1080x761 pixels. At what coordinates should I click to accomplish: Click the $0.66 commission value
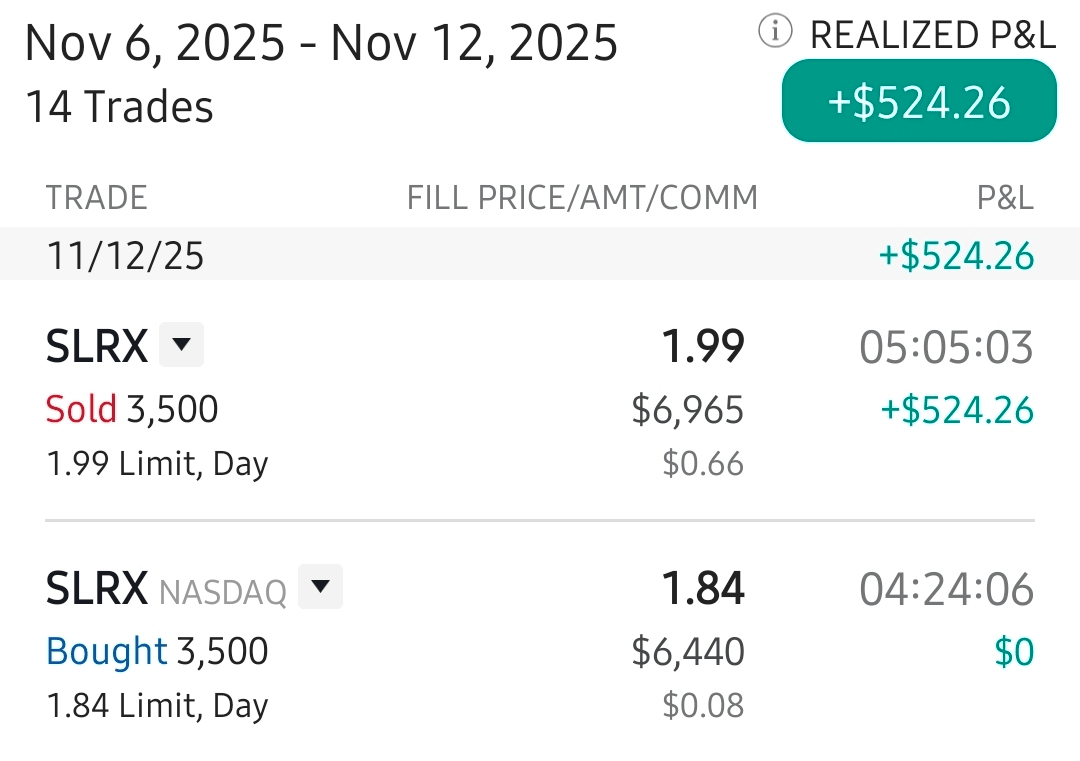(703, 463)
